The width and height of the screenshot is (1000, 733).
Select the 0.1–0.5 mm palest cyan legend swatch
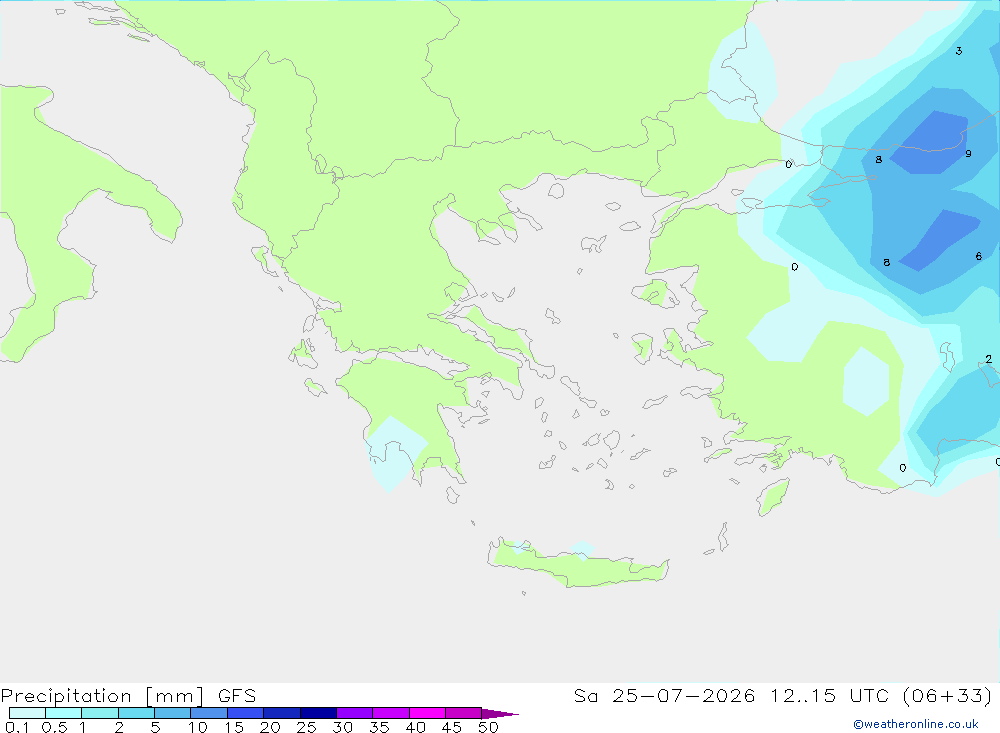[x=27, y=713]
